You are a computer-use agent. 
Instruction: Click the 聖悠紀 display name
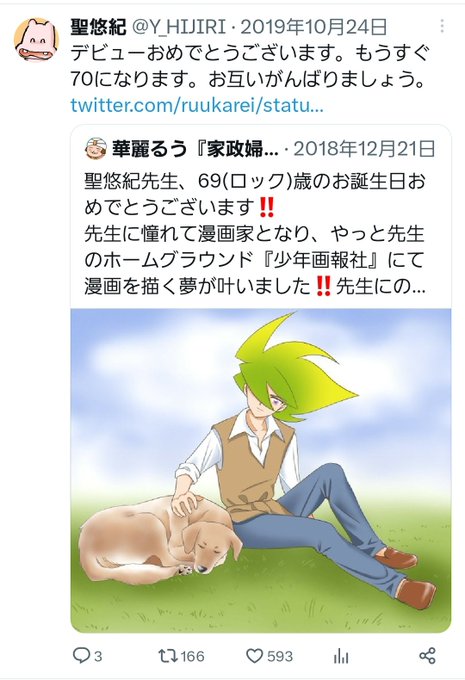pos(98,28)
